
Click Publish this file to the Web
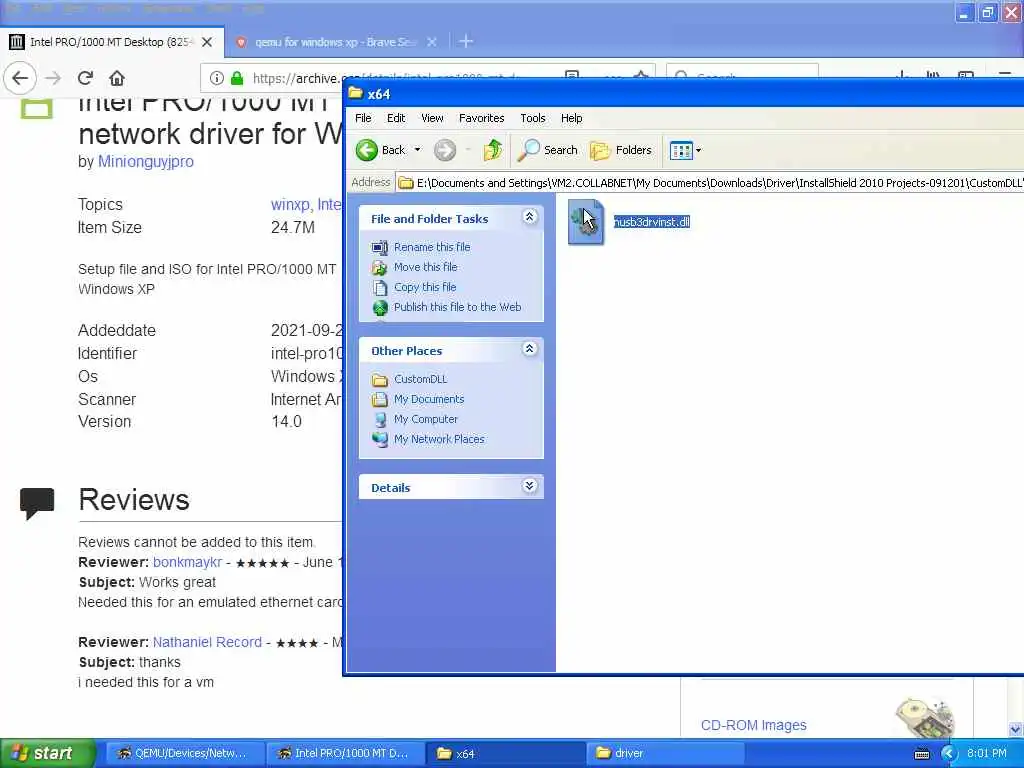coord(457,307)
